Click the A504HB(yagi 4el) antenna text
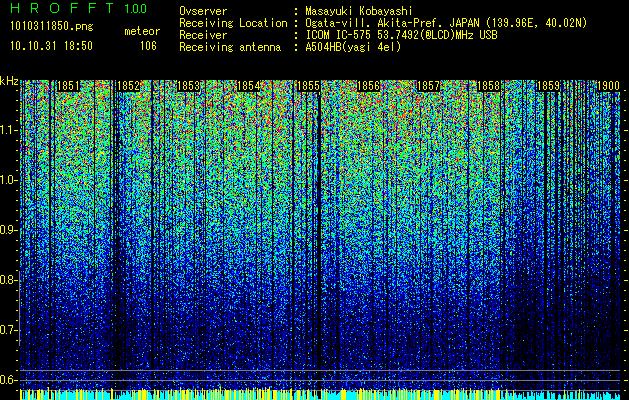The width and height of the screenshot is (629, 400). [353, 47]
